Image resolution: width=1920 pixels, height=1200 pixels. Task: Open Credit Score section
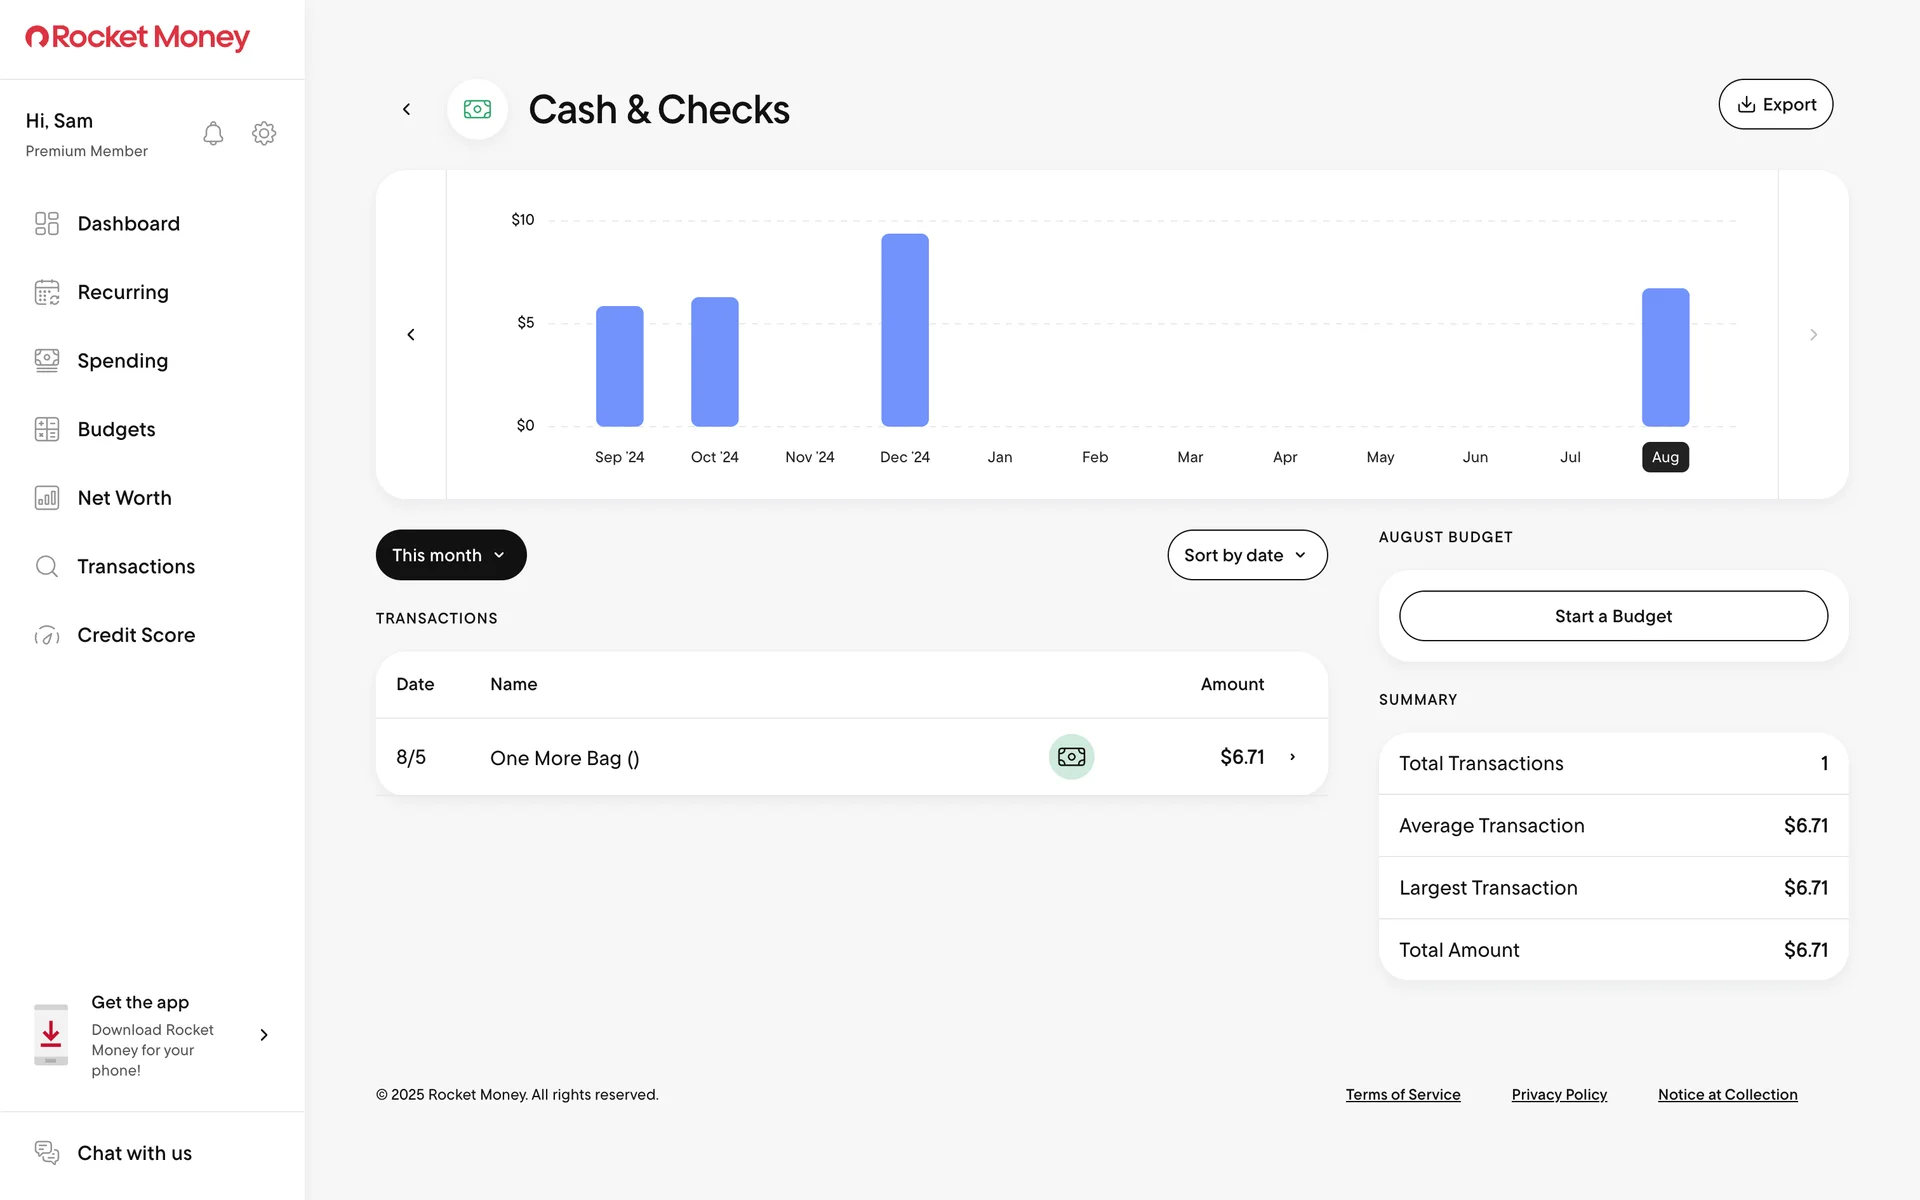pyautogui.click(x=136, y=635)
